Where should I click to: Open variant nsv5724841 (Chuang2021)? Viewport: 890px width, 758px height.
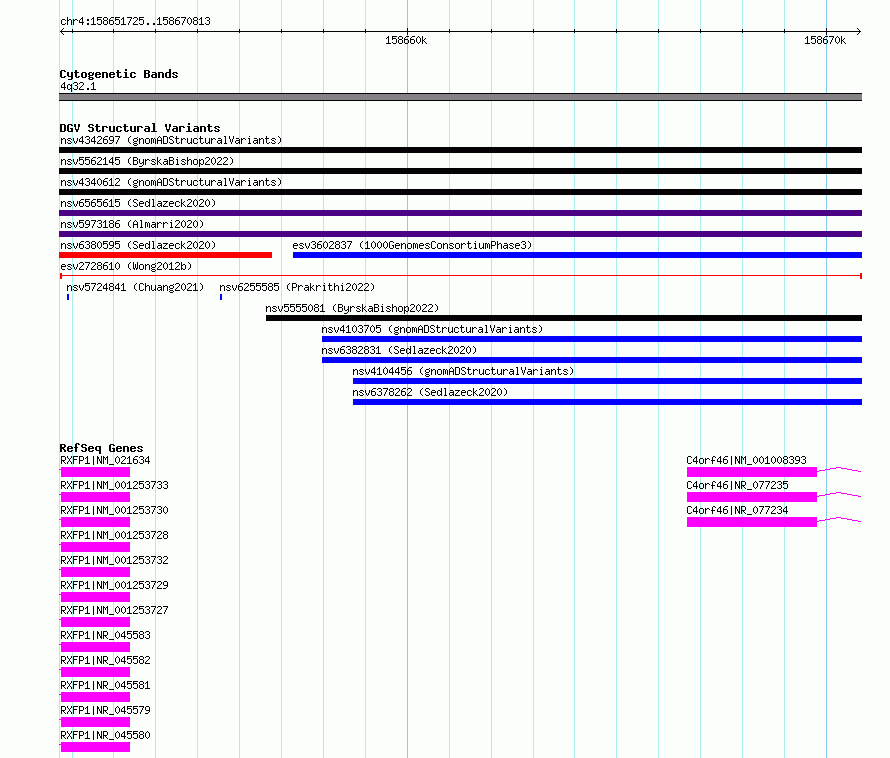tap(135, 287)
